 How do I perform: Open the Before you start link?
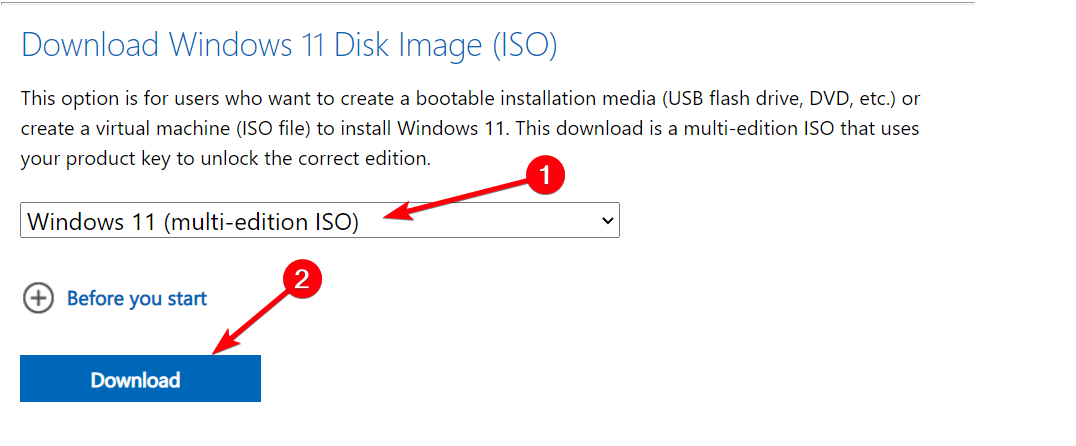137,298
